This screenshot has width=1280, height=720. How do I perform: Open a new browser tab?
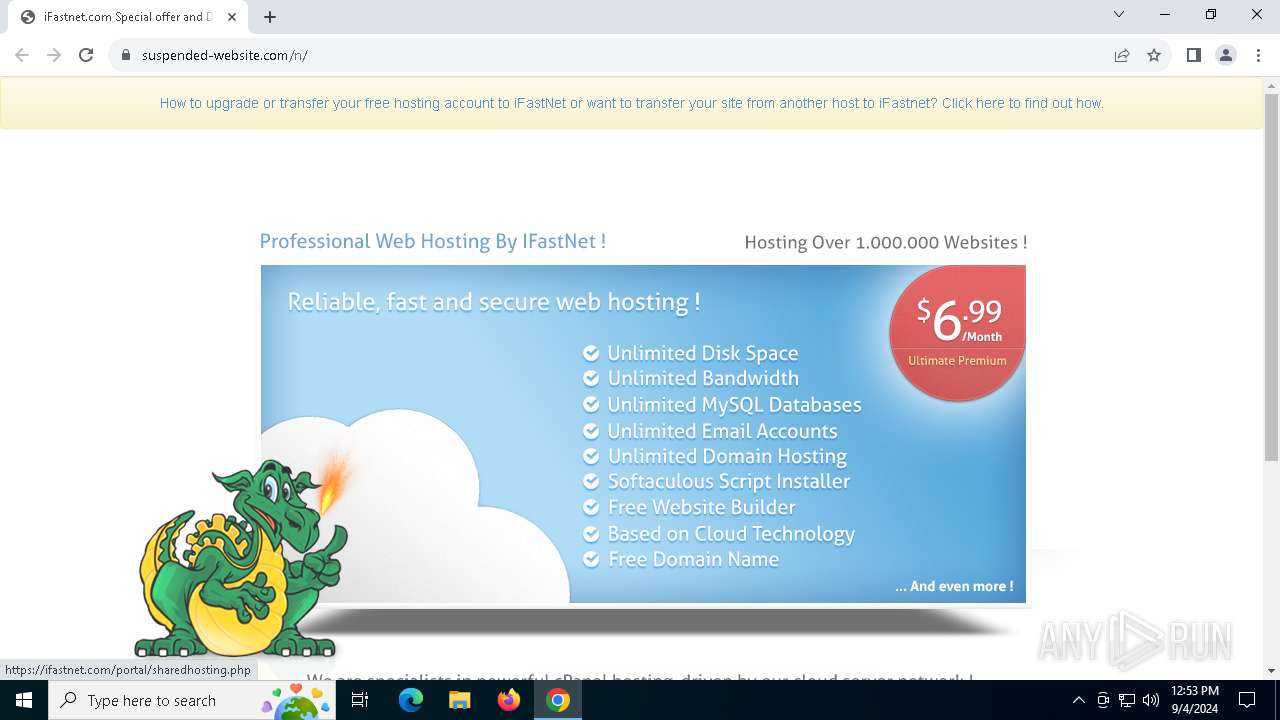pyautogui.click(x=270, y=17)
